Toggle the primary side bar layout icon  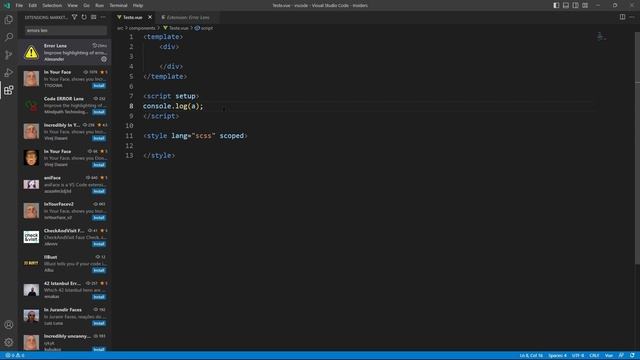(556, 5)
